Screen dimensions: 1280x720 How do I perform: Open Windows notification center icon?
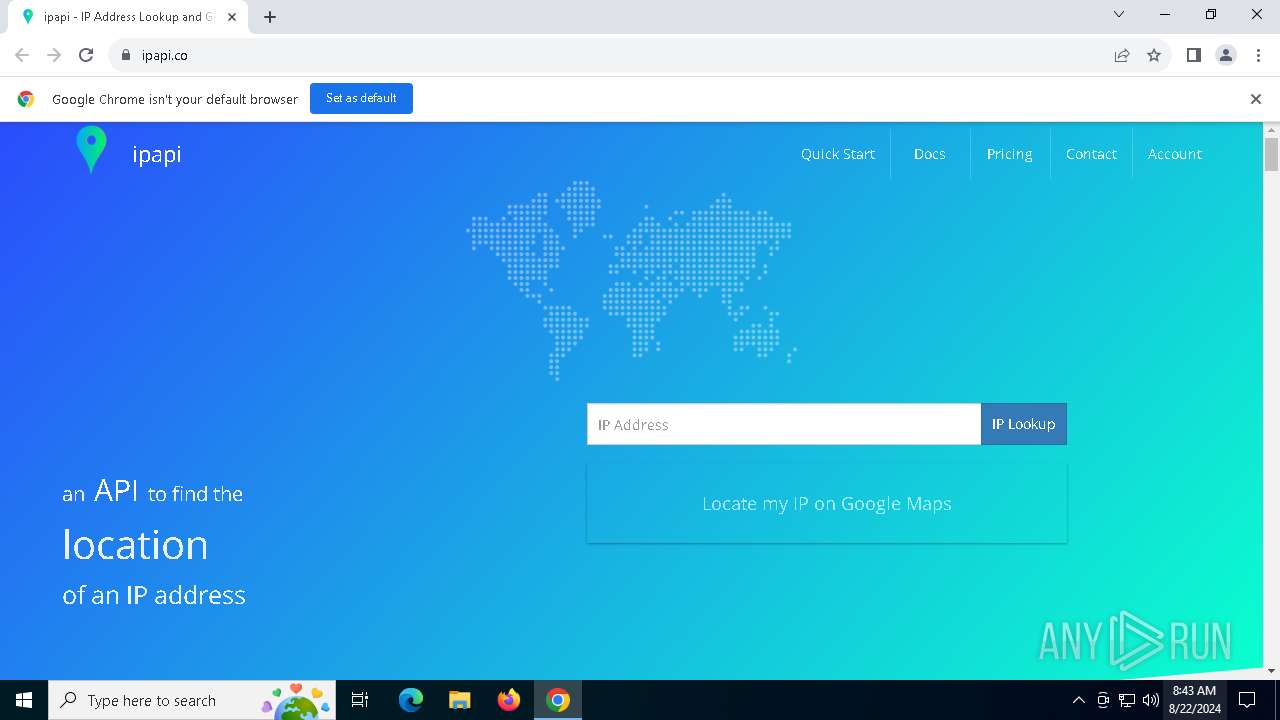pyautogui.click(x=1247, y=700)
